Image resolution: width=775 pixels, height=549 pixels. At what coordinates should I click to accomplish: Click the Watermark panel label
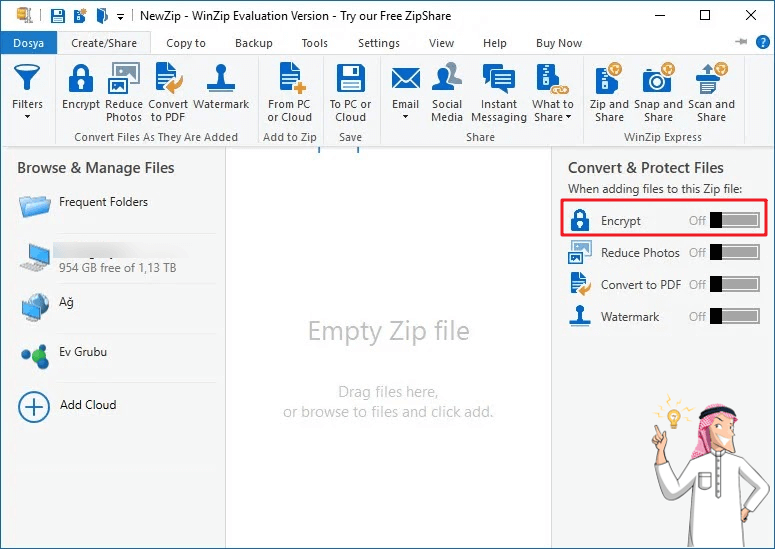(630, 316)
